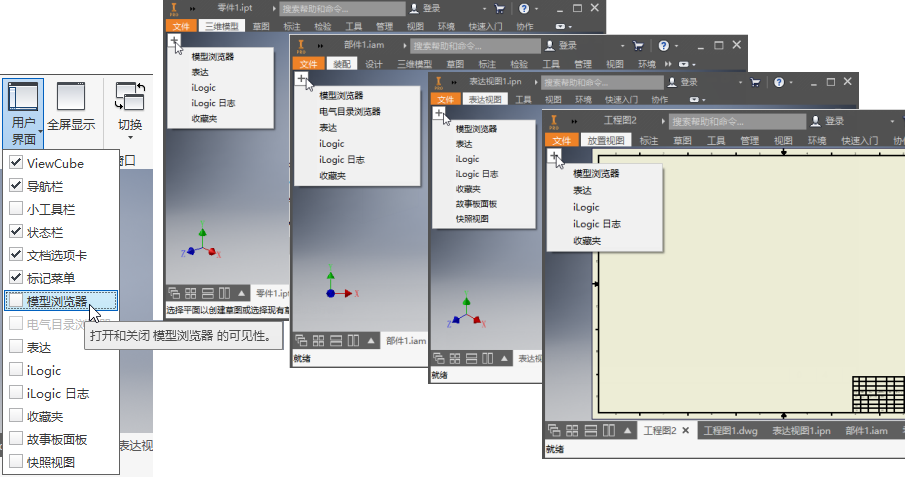Image resolution: width=905 pixels, height=481 pixels.
Task: Select 电气目录浏览器 in 部件1.iam popup menu
Action: 350,111
